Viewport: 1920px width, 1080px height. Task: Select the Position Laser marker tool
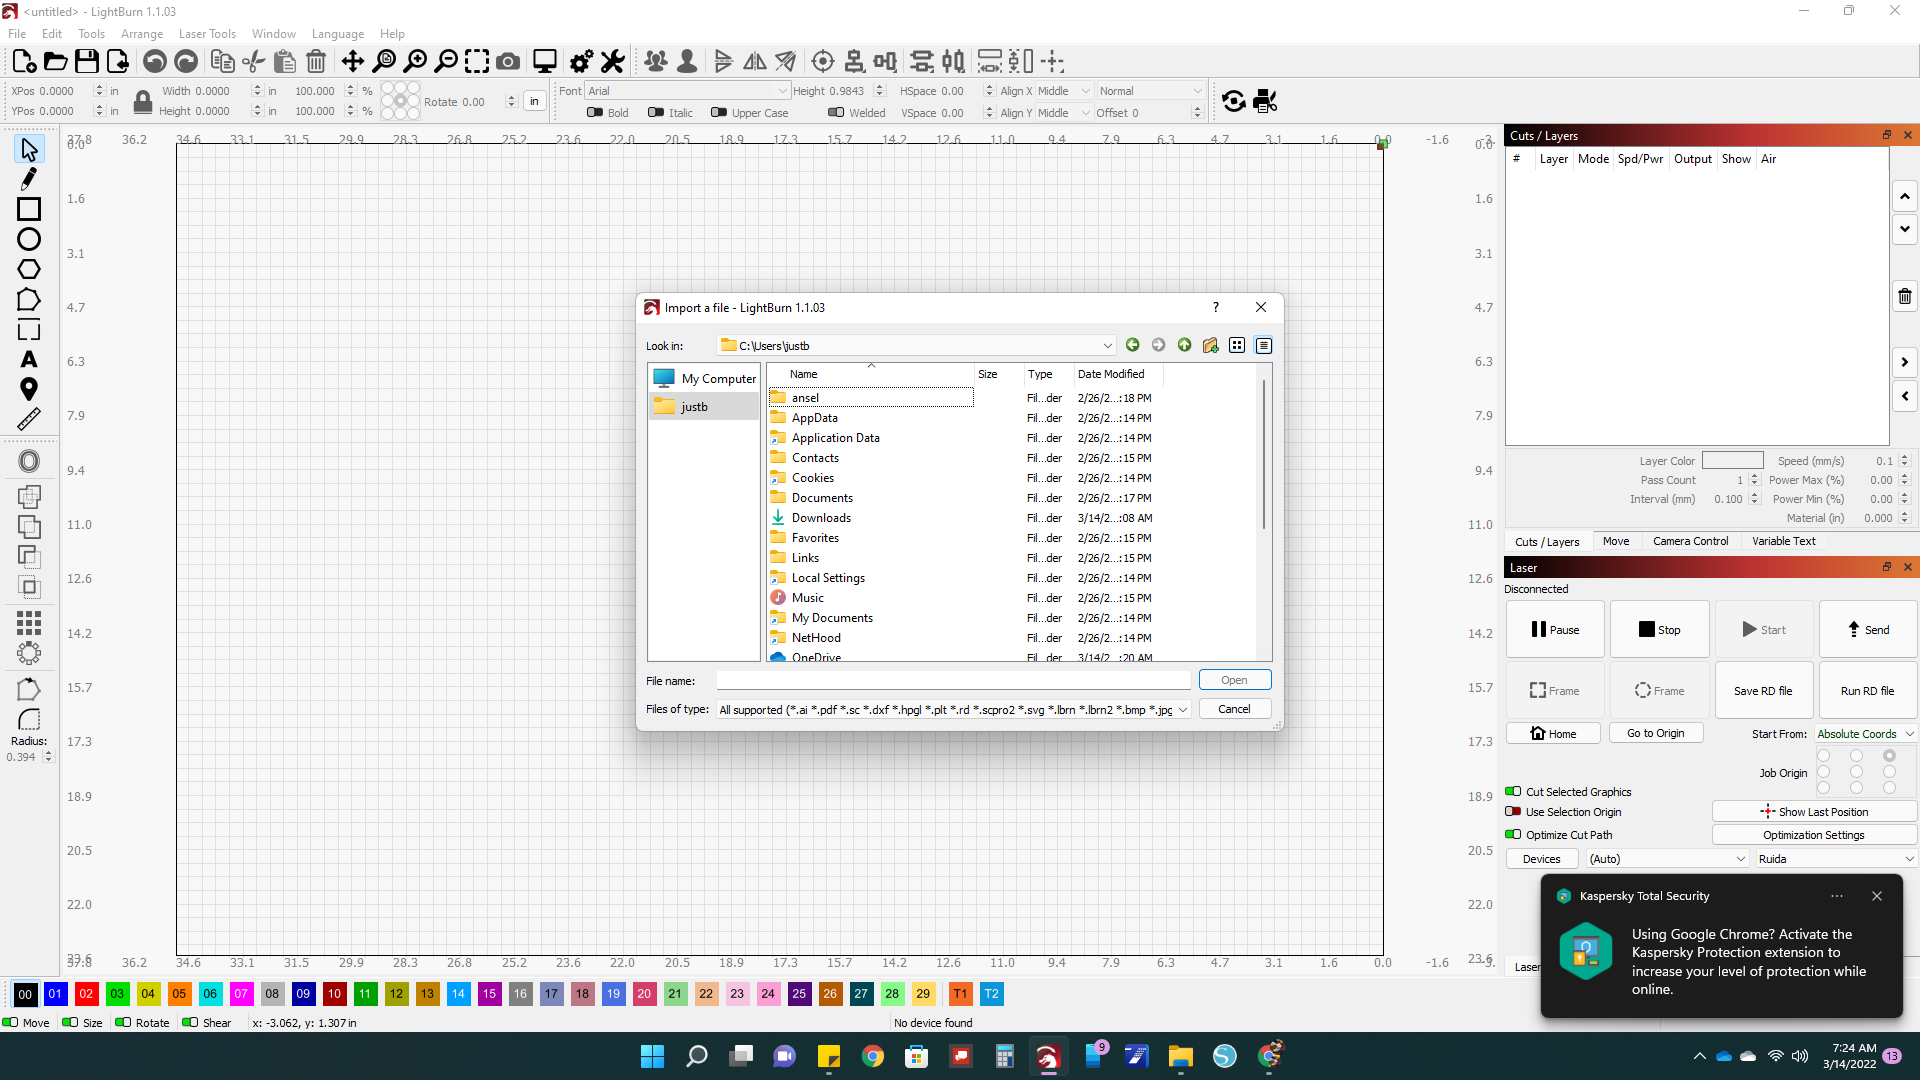click(x=29, y=389)
